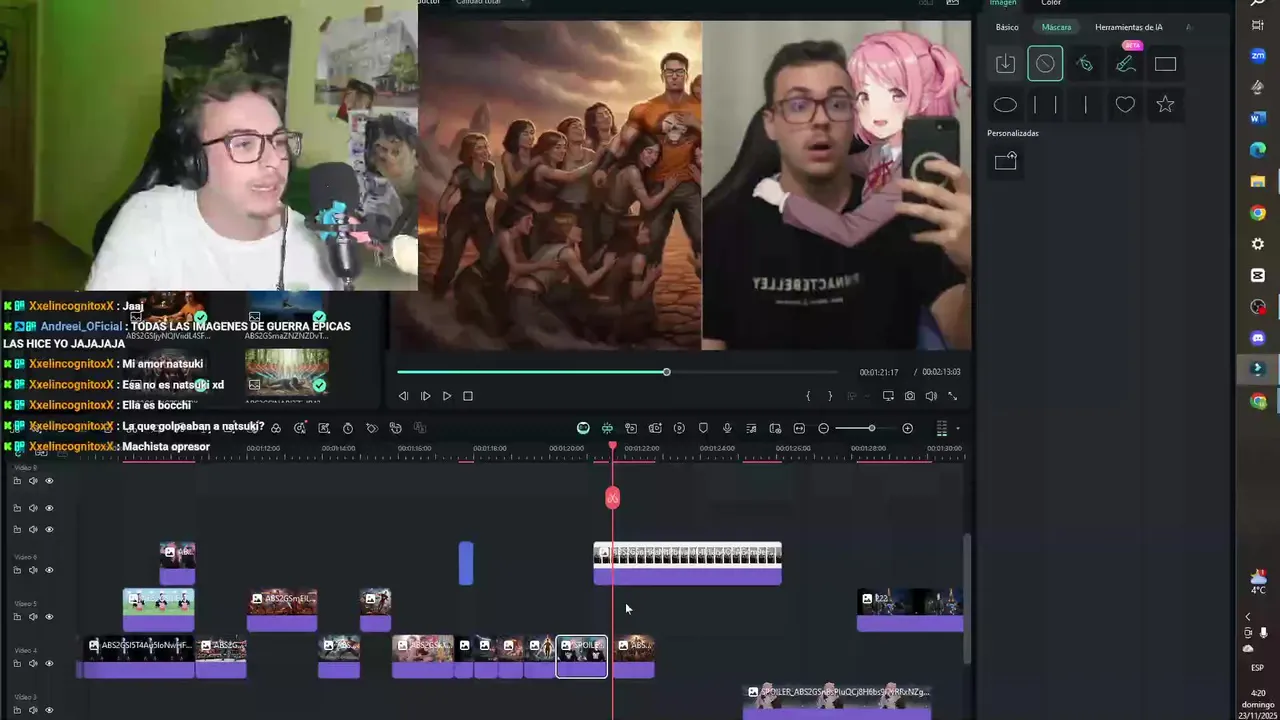Screen dimensions: 1280x720
Task: Open File Explorer from the taskbar
Action: [x=1258, y=181]
